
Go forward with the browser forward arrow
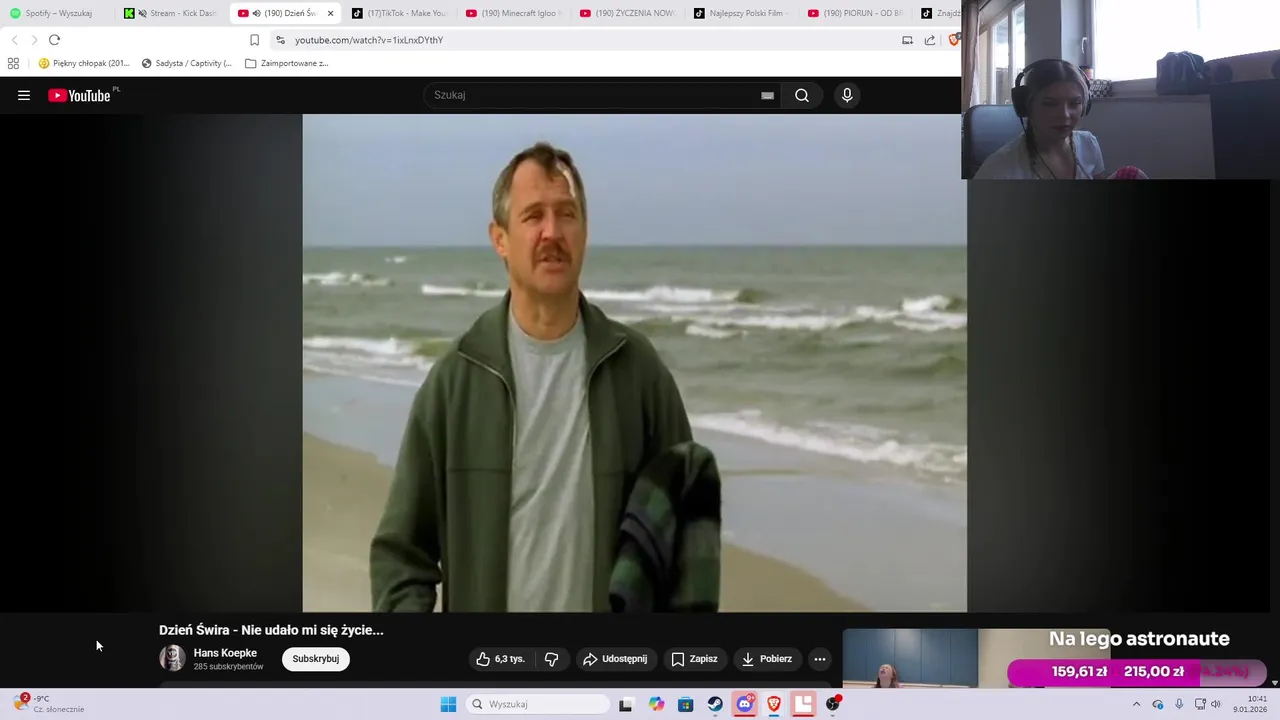(x=34, y=40)
